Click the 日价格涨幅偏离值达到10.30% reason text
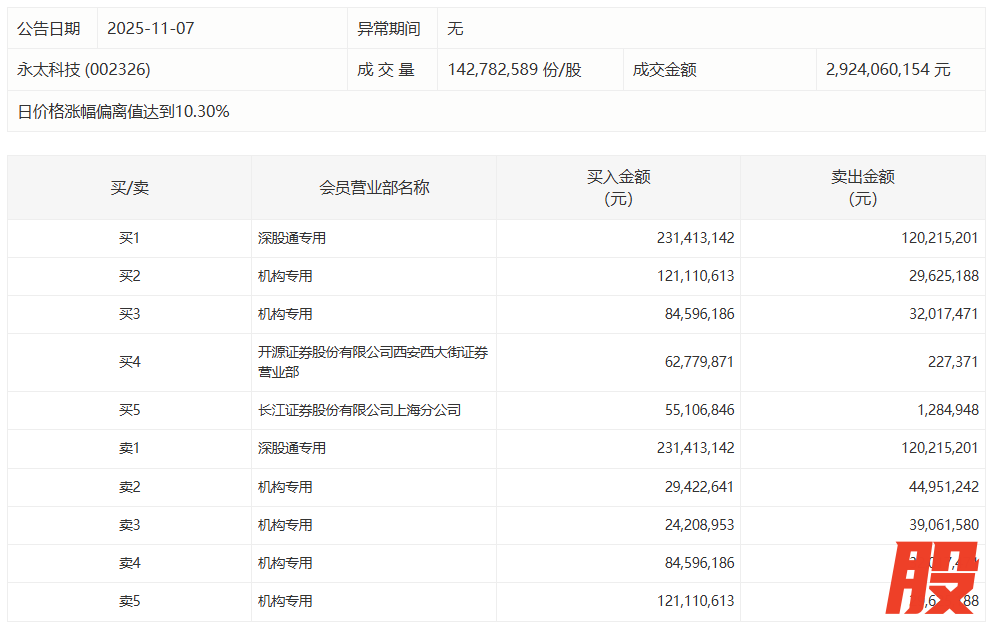999x633 pixels. [x=124, y=112]
